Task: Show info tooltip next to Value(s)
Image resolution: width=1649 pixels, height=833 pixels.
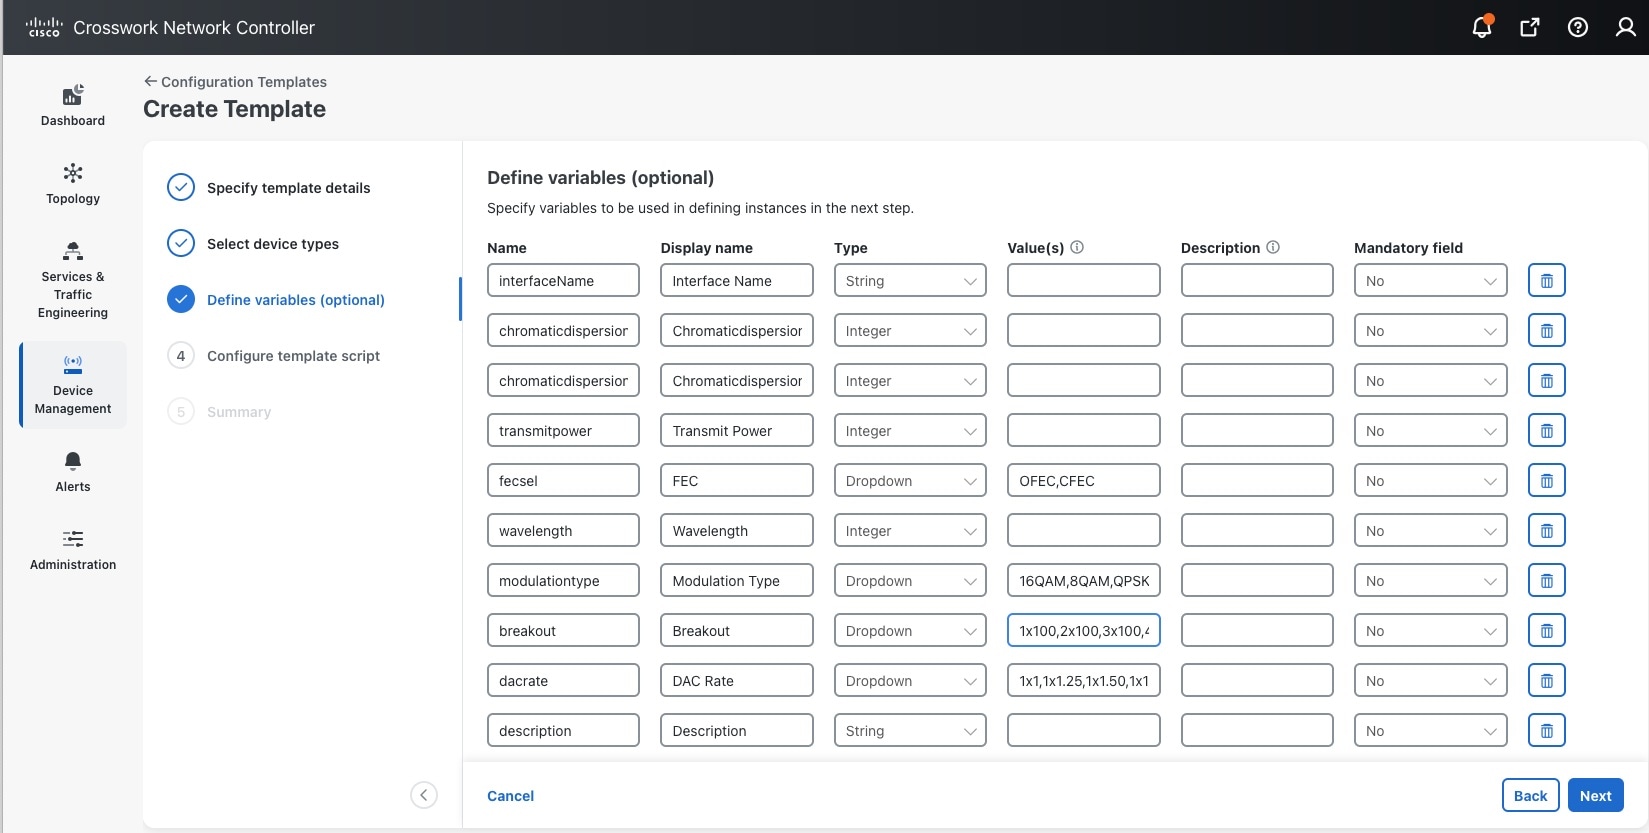Action: tap(1077, 247)
